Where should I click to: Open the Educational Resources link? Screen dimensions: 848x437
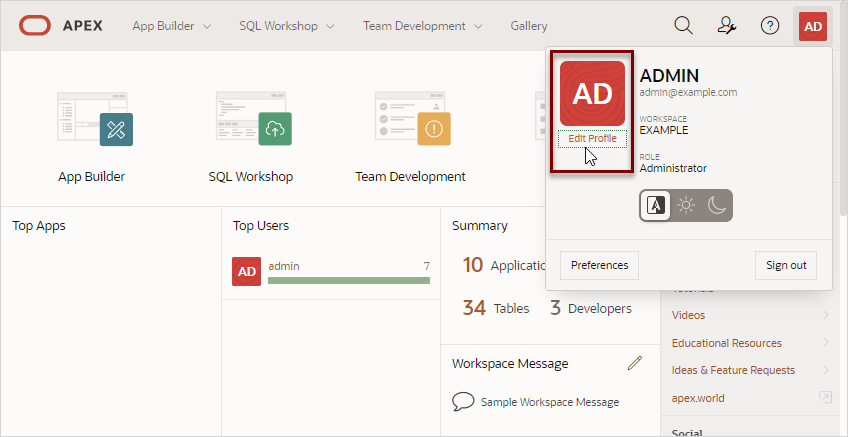pos(726,343)
